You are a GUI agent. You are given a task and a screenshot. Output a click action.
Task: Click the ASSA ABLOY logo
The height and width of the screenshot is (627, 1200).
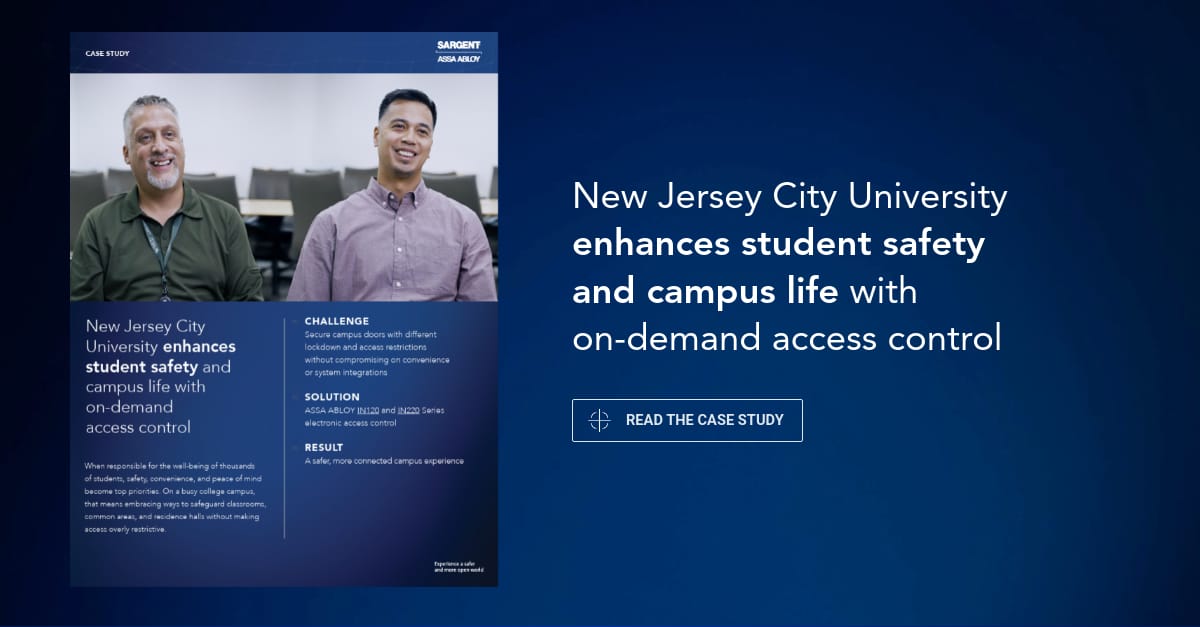459,59
